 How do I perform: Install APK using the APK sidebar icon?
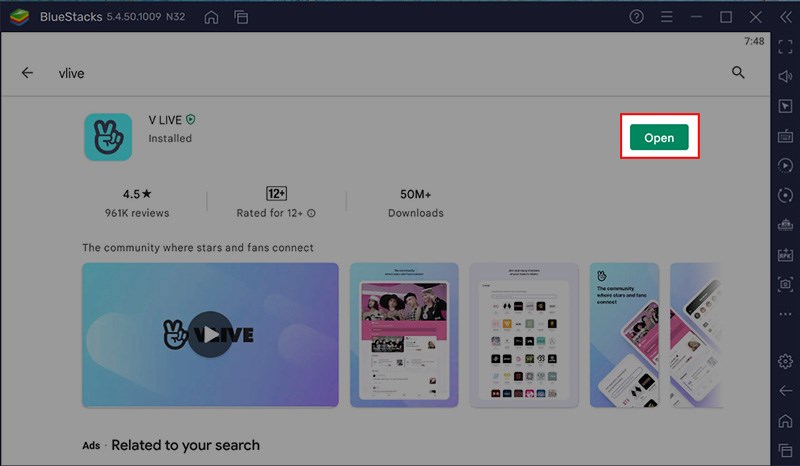pyautogui.click(x=785, y=254)
